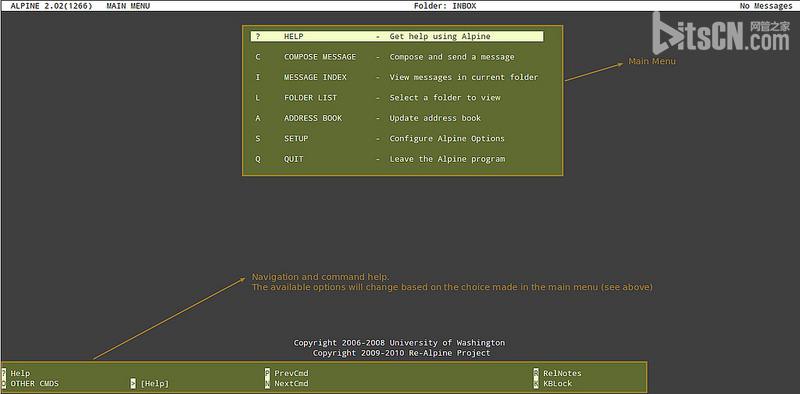Click the '>' key hint beside [Help]
800x394 pixels.
133,383
